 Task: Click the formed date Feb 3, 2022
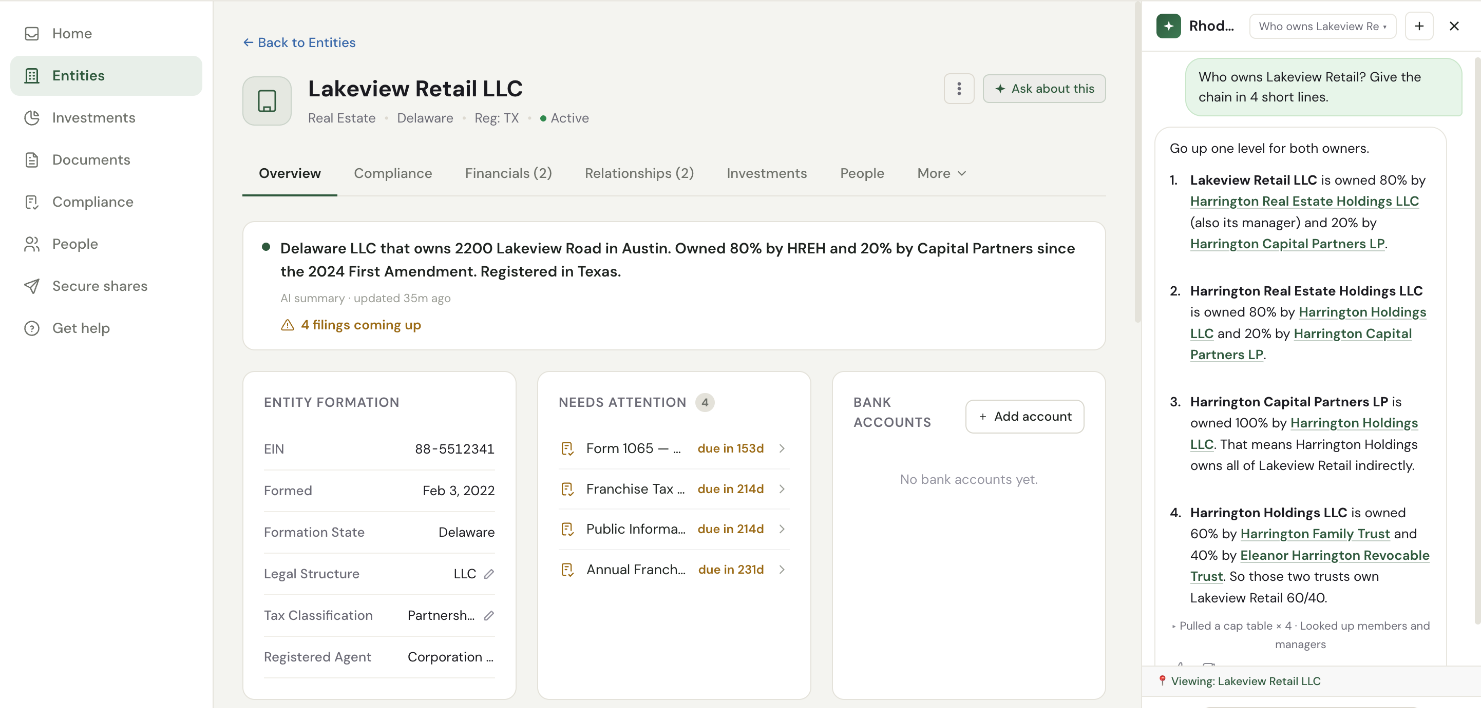[459, 490]
